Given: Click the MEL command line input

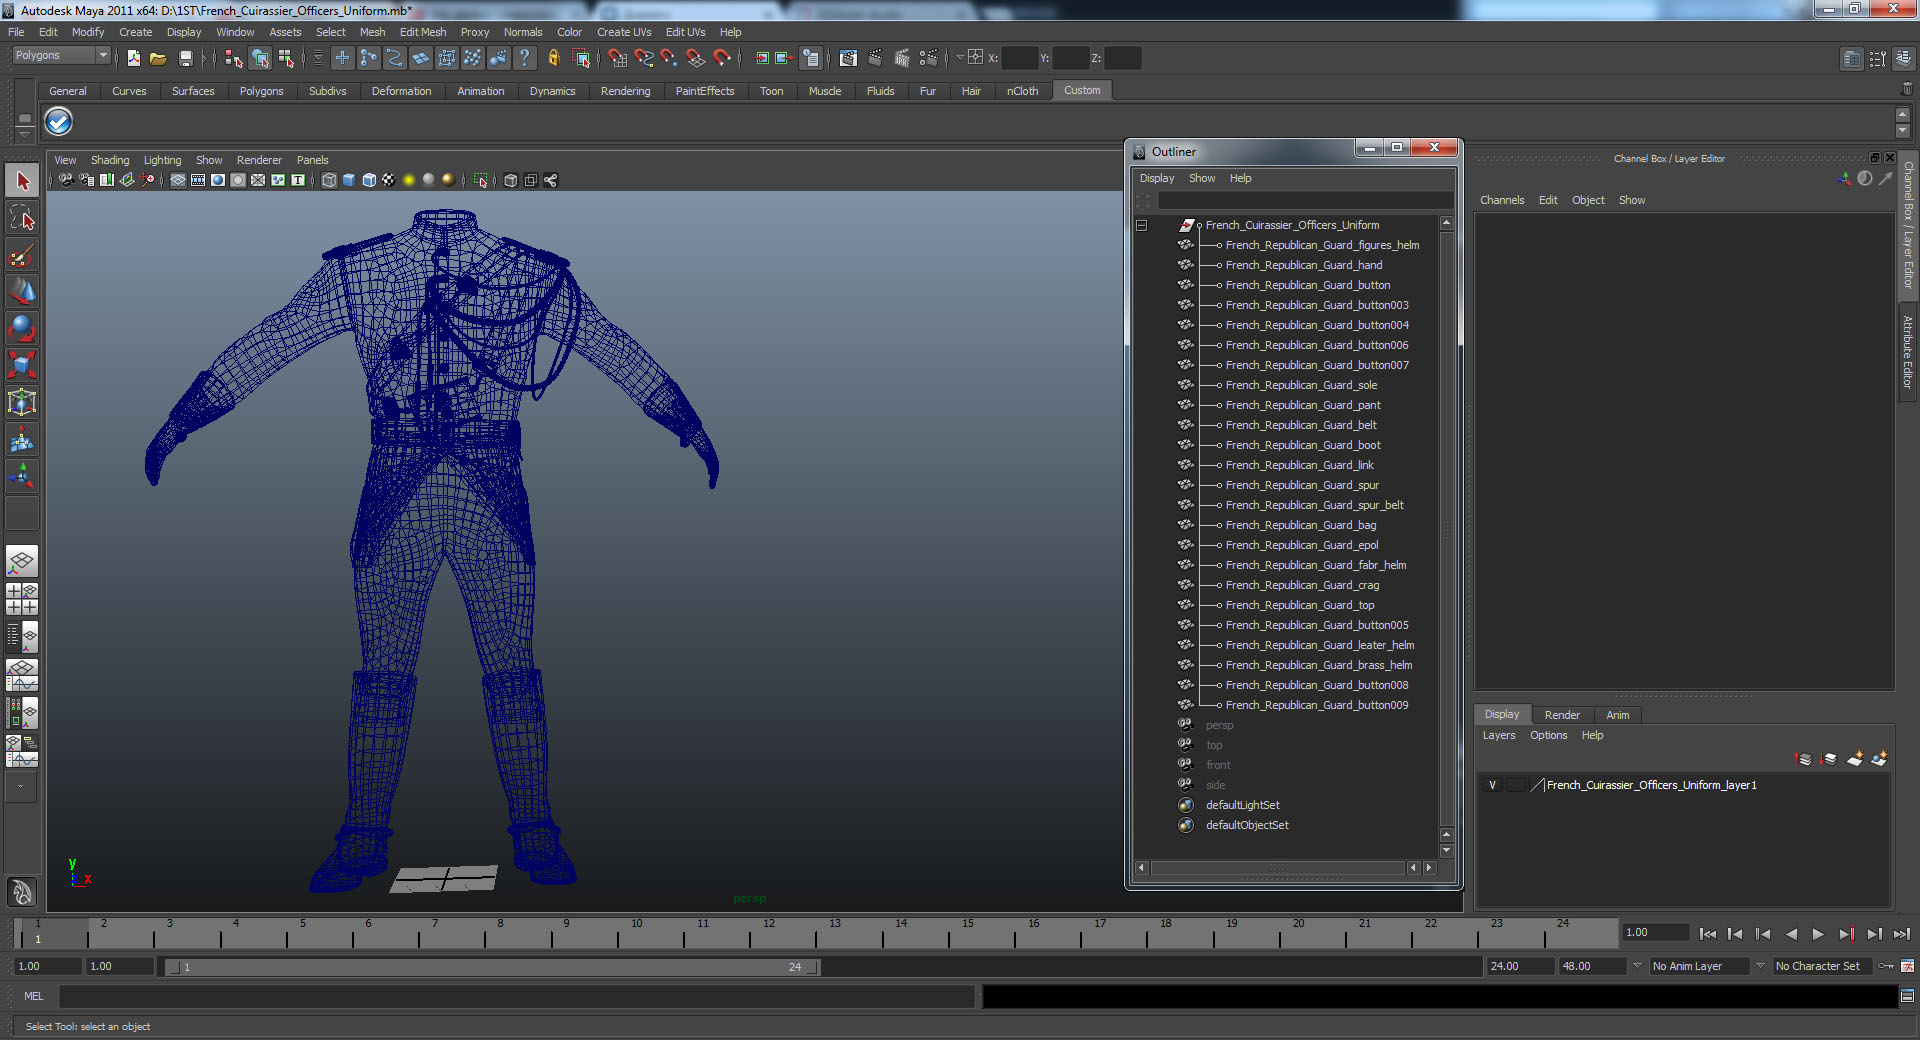Looking at the screenshot, I should click(517, 996).
